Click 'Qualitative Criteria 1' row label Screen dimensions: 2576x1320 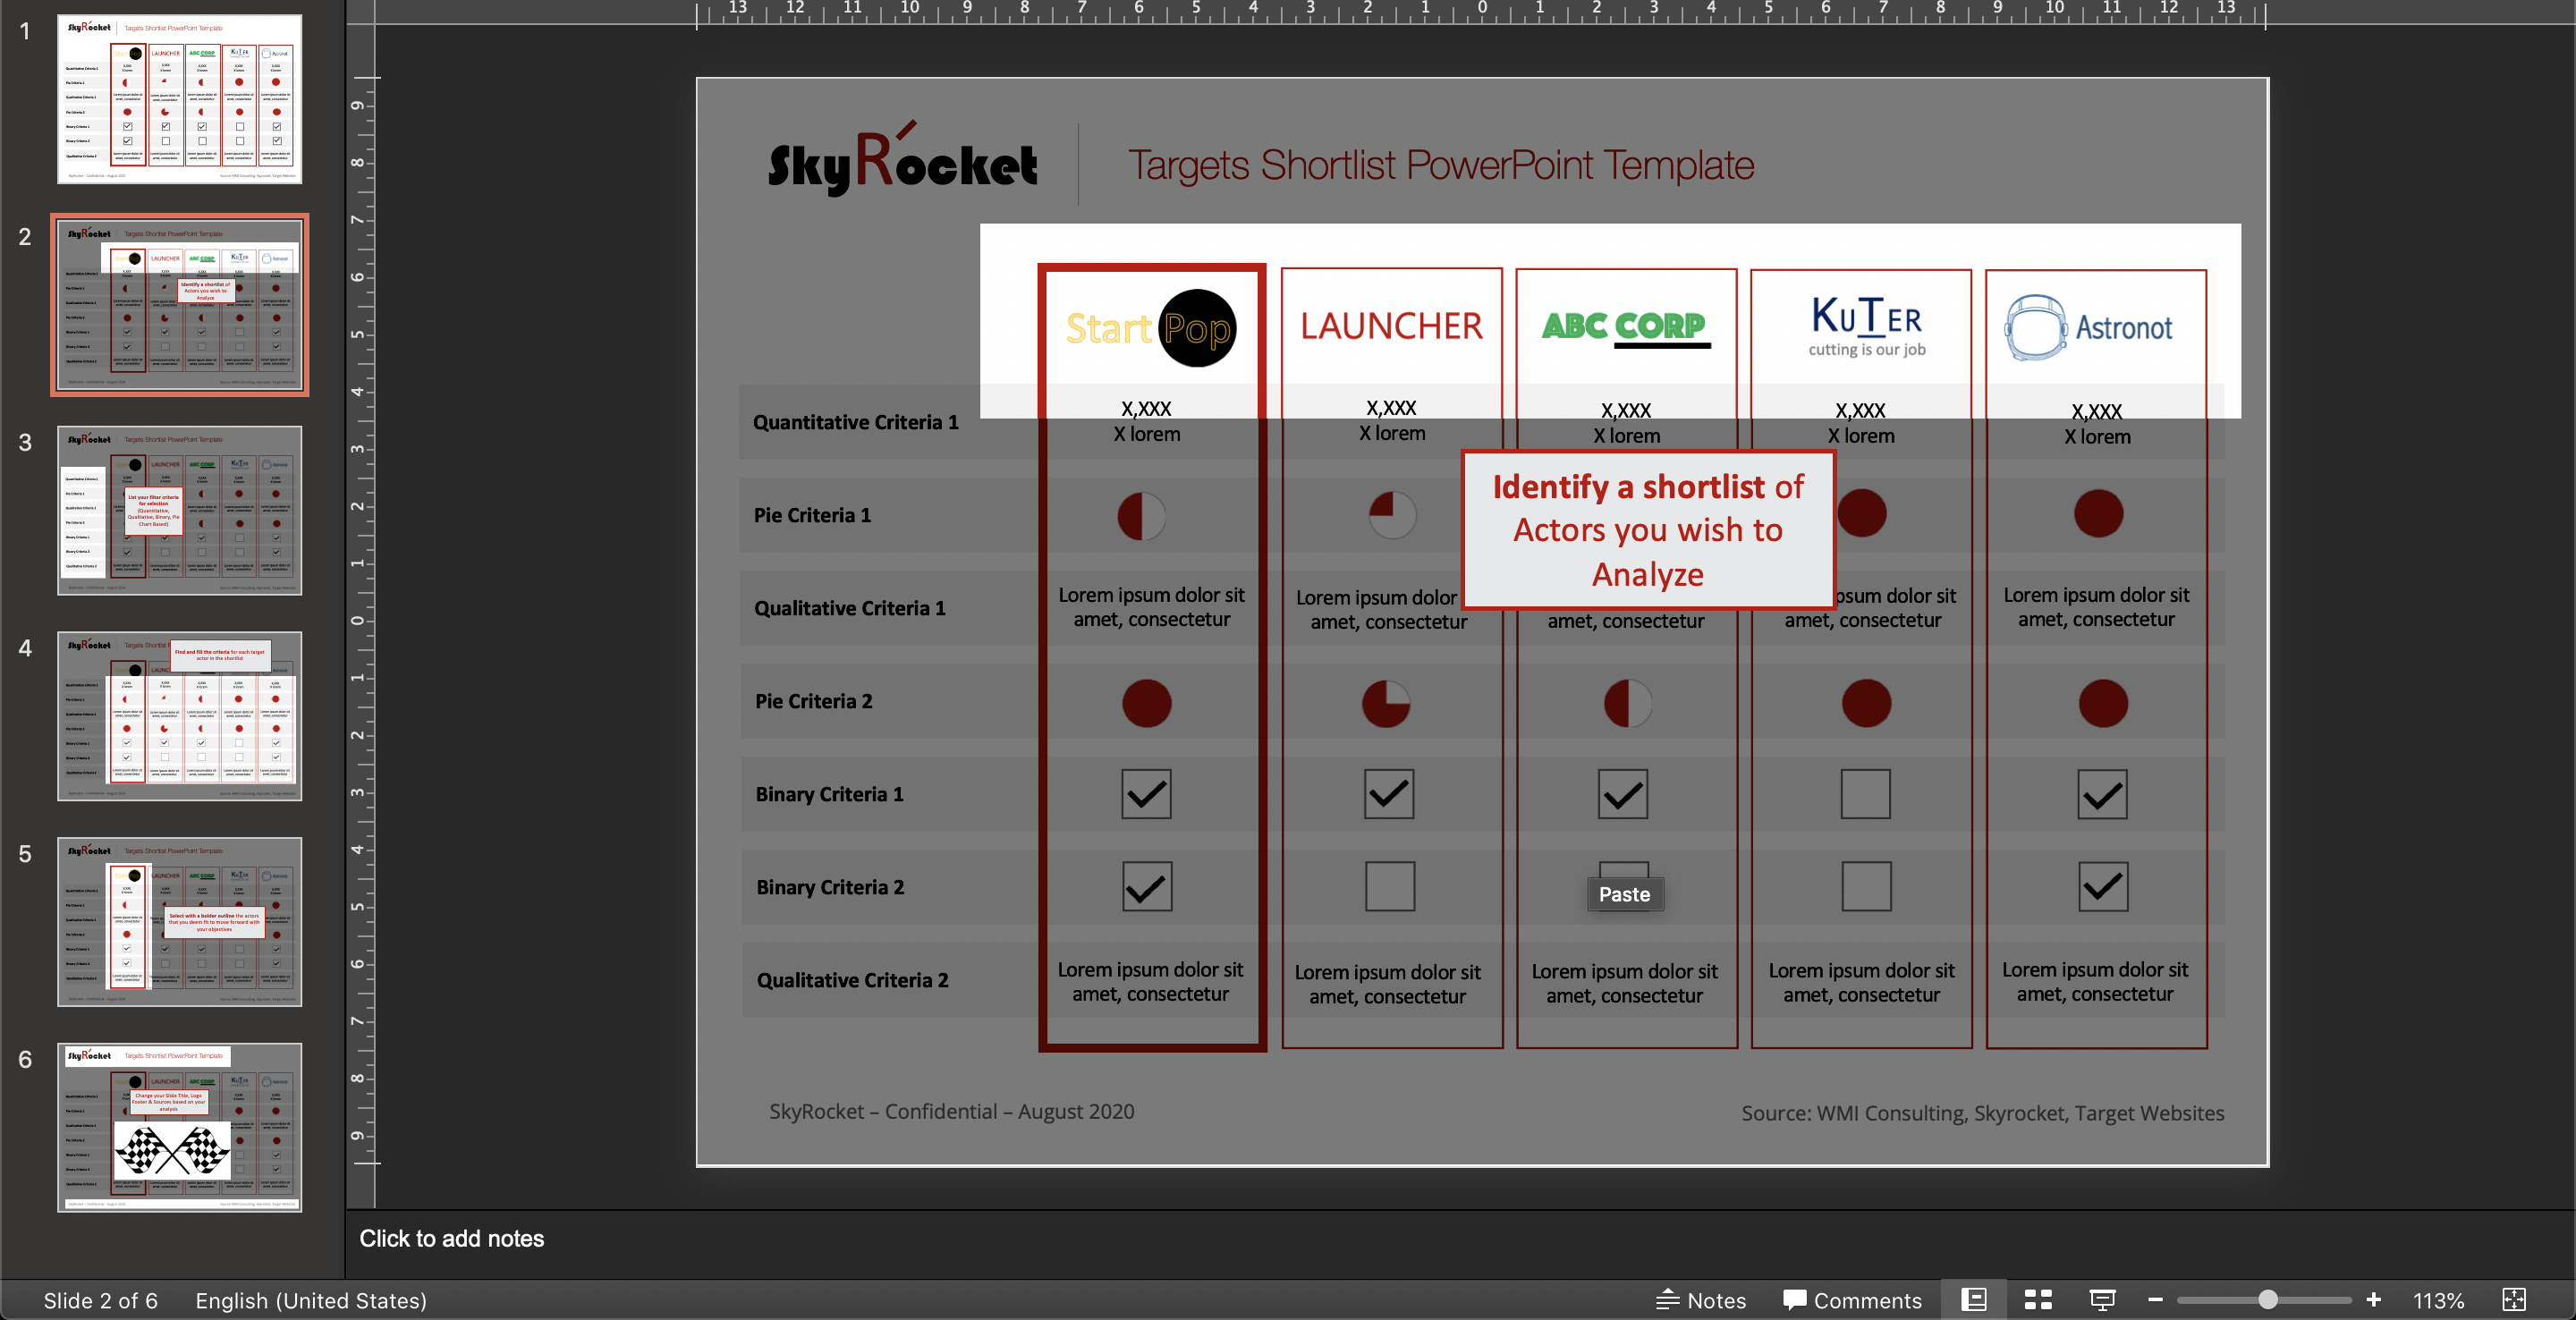(850, 608)
